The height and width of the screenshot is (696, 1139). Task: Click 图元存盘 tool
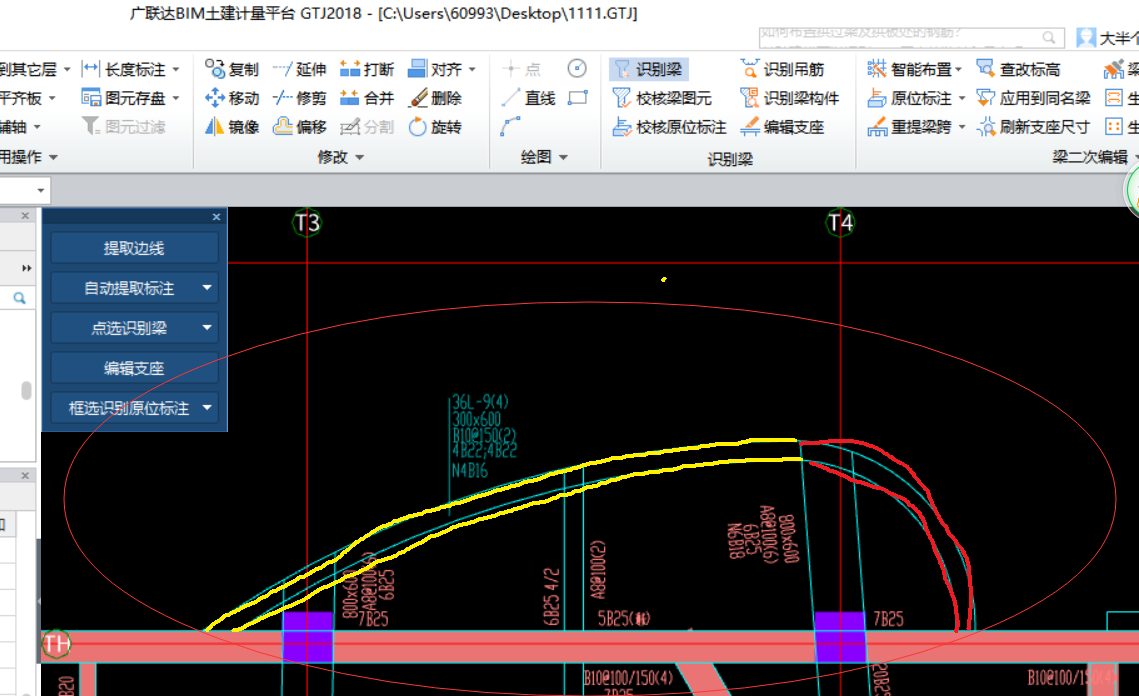[123, 98]
